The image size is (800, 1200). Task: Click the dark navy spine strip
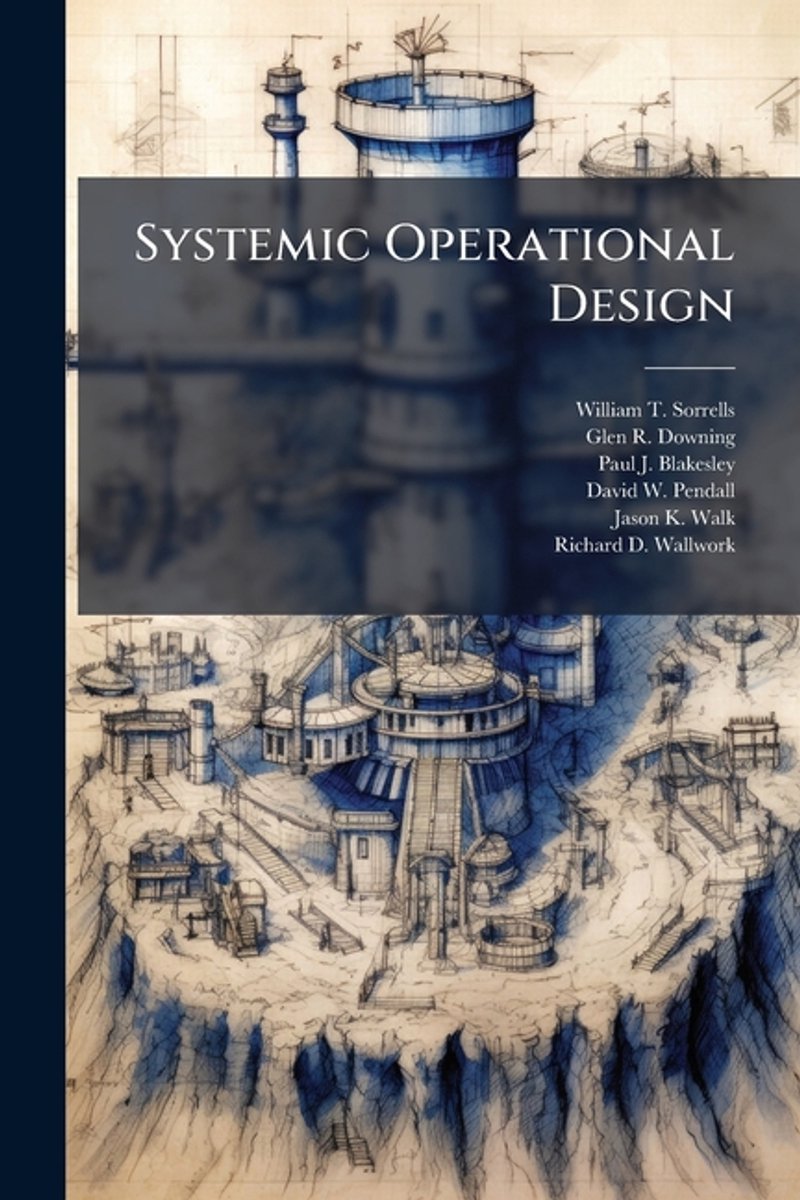click(x=32, y=600)
